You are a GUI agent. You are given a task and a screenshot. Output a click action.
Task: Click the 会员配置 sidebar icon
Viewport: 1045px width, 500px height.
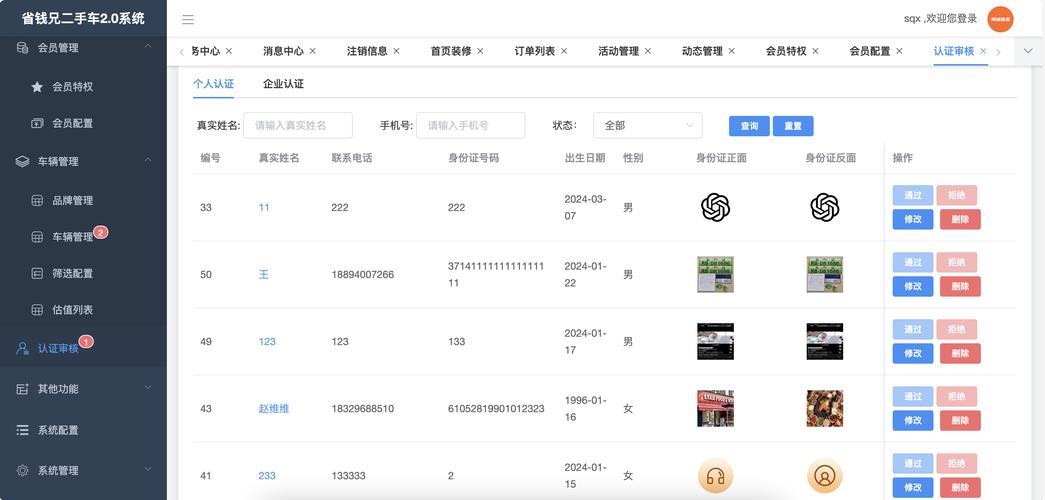click(37, 124)
